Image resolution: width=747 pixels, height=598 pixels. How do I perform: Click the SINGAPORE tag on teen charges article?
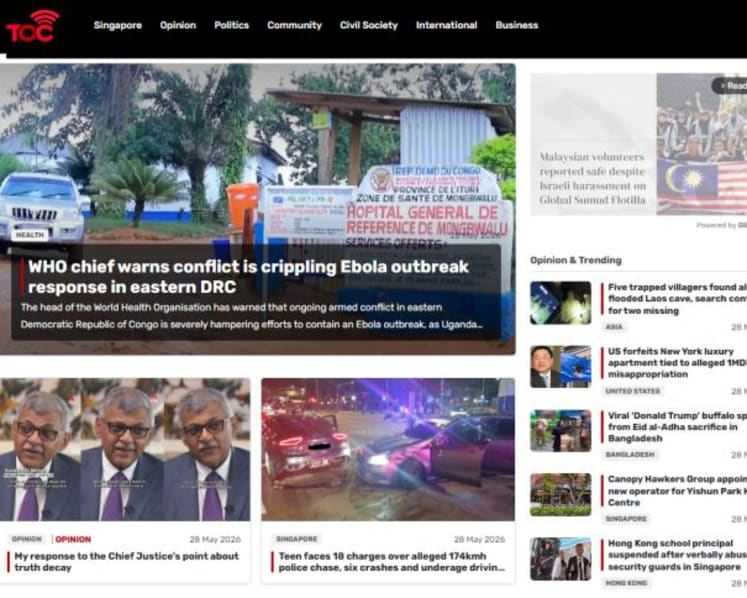coord(297,539)
